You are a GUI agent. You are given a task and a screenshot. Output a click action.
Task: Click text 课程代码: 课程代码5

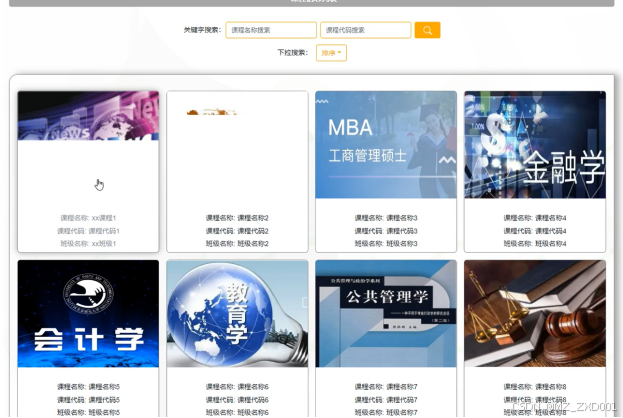tap(88, 400)
